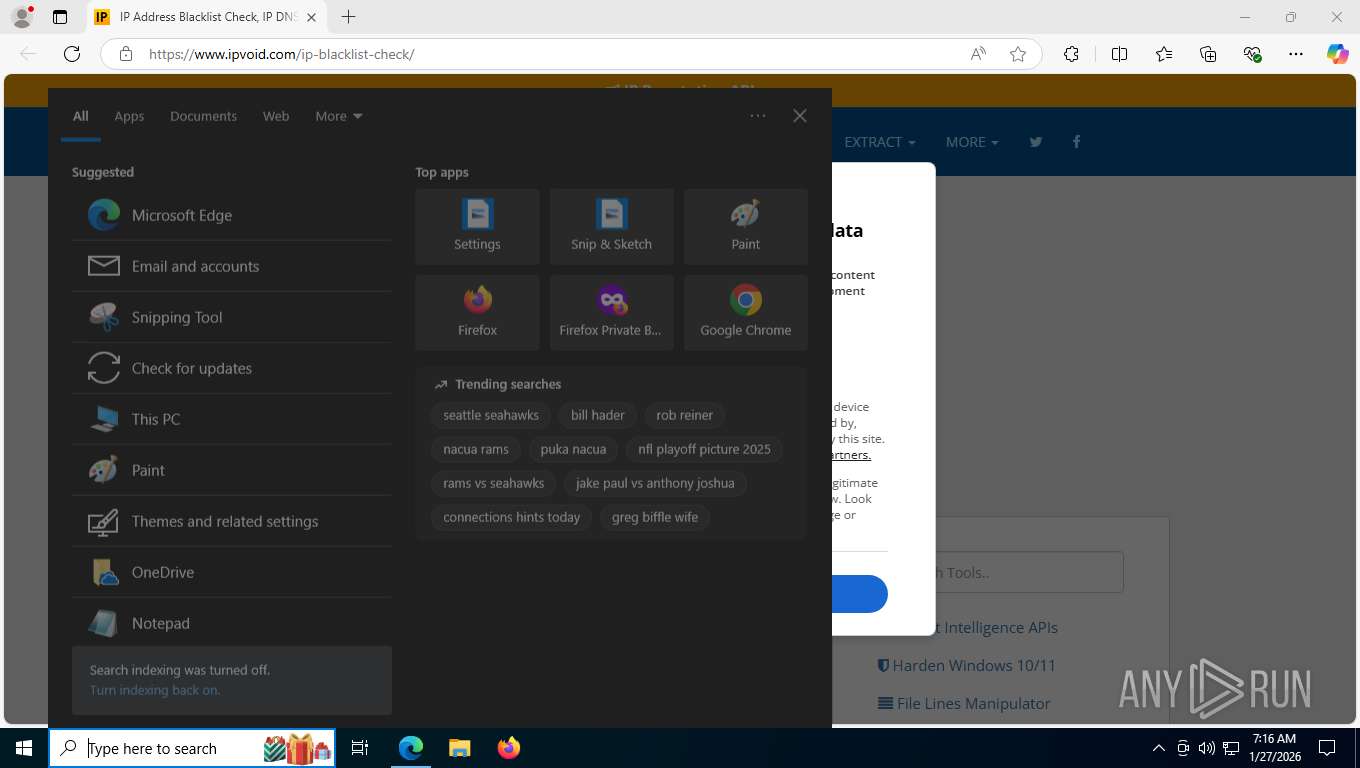Open Task View on taskbar
The image size is (1360, 768).
point(361,748)
